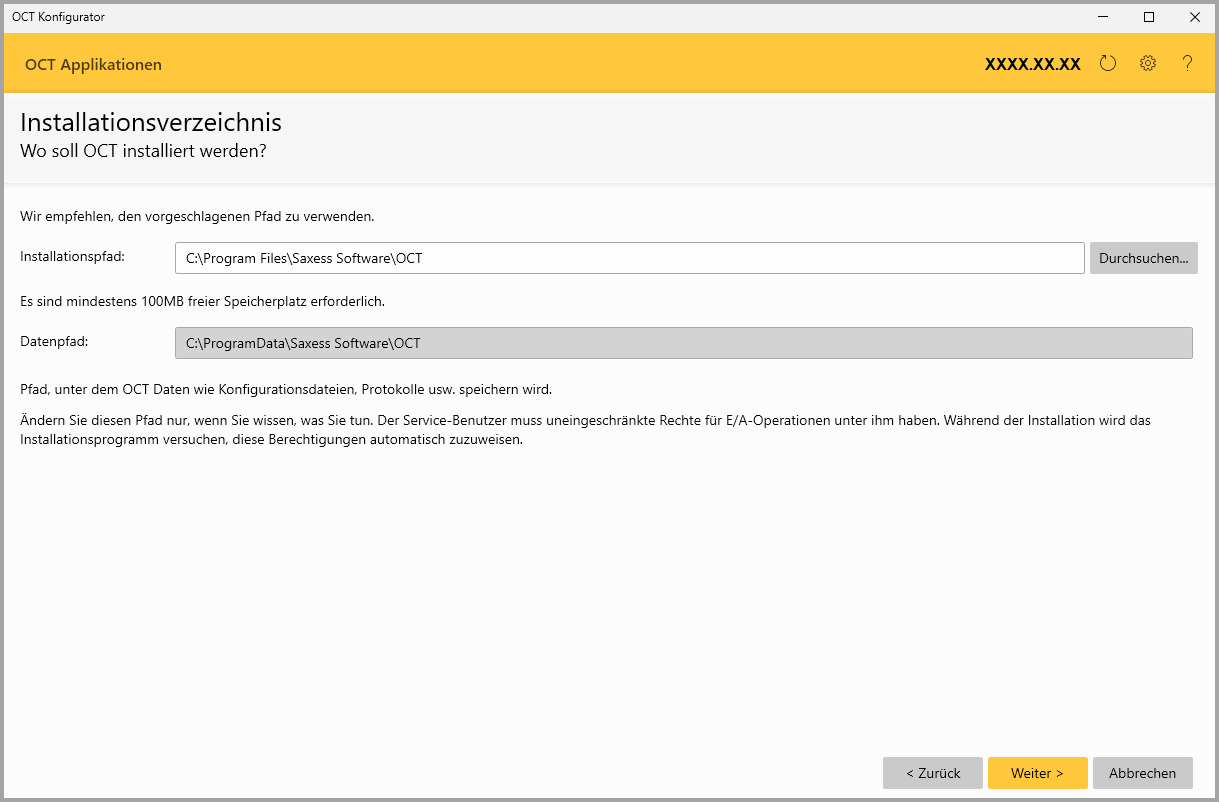Click the subtitle asking where to install OCT

coord(143,151)
